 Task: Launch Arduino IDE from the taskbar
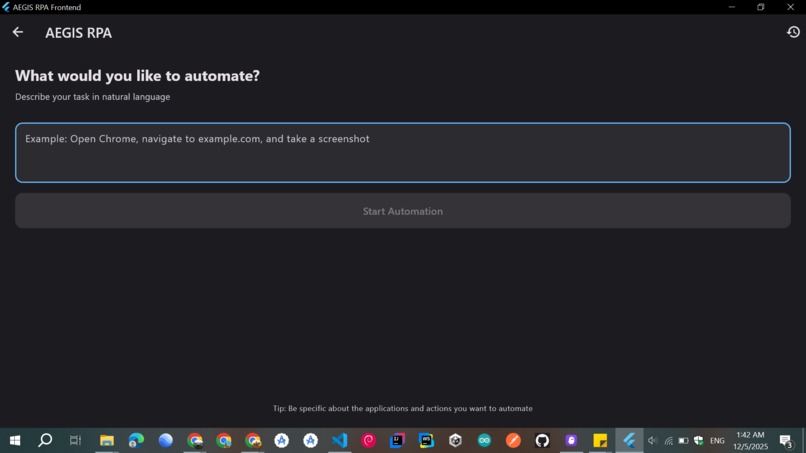484,440
